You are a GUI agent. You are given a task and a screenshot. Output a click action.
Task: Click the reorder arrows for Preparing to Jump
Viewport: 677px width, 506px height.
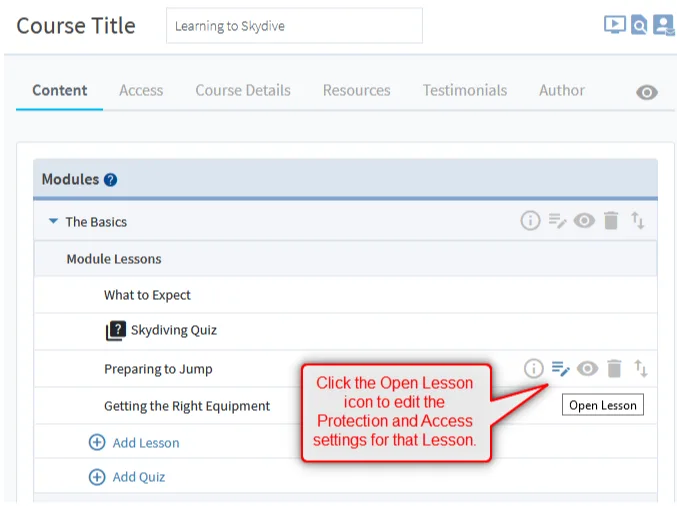tap(641, 369)
